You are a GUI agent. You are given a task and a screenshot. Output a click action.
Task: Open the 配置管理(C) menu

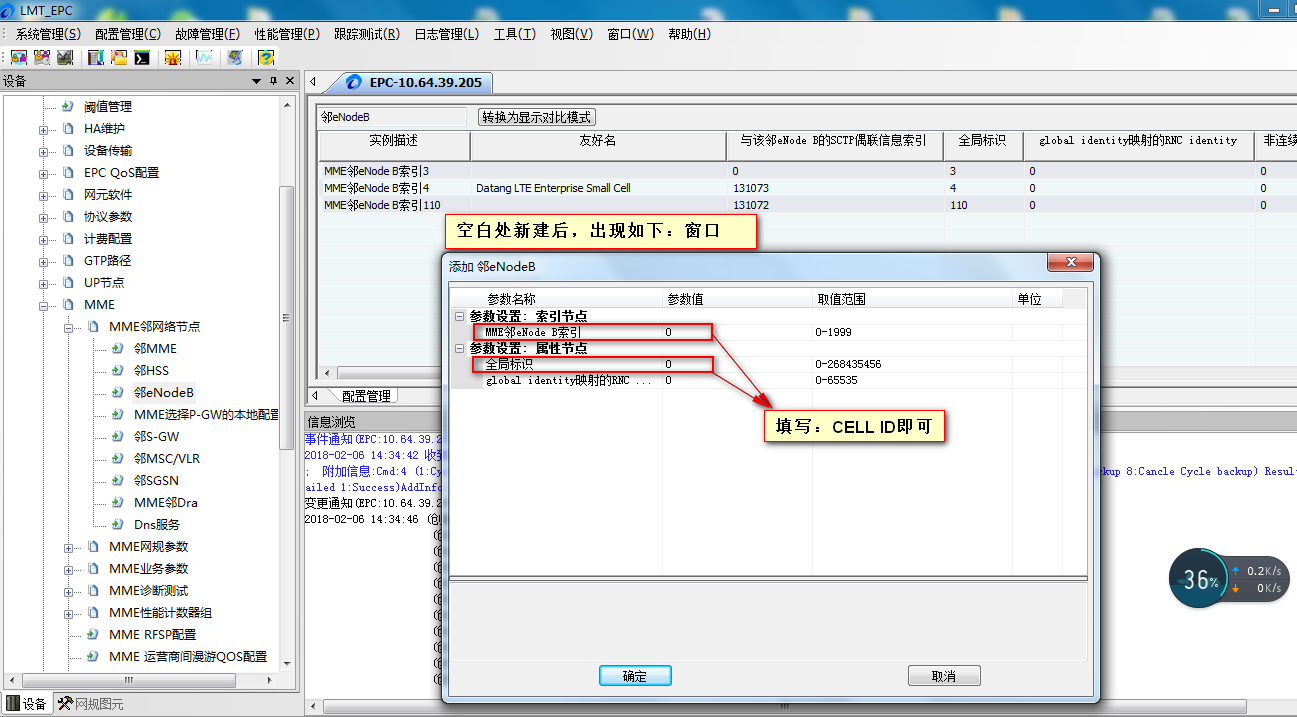[x=127, y=34]
